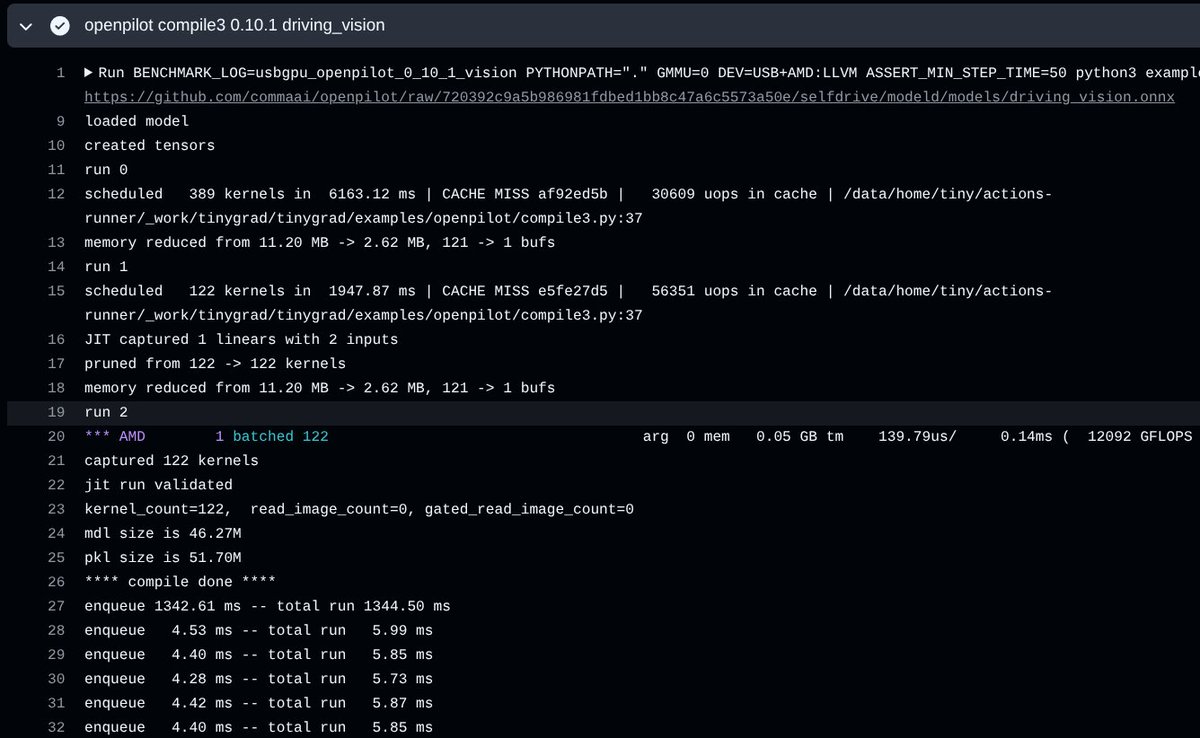Screen dimensions: 1200x738
Task: Click line number 26 compile done
Action: pos(56,582)
